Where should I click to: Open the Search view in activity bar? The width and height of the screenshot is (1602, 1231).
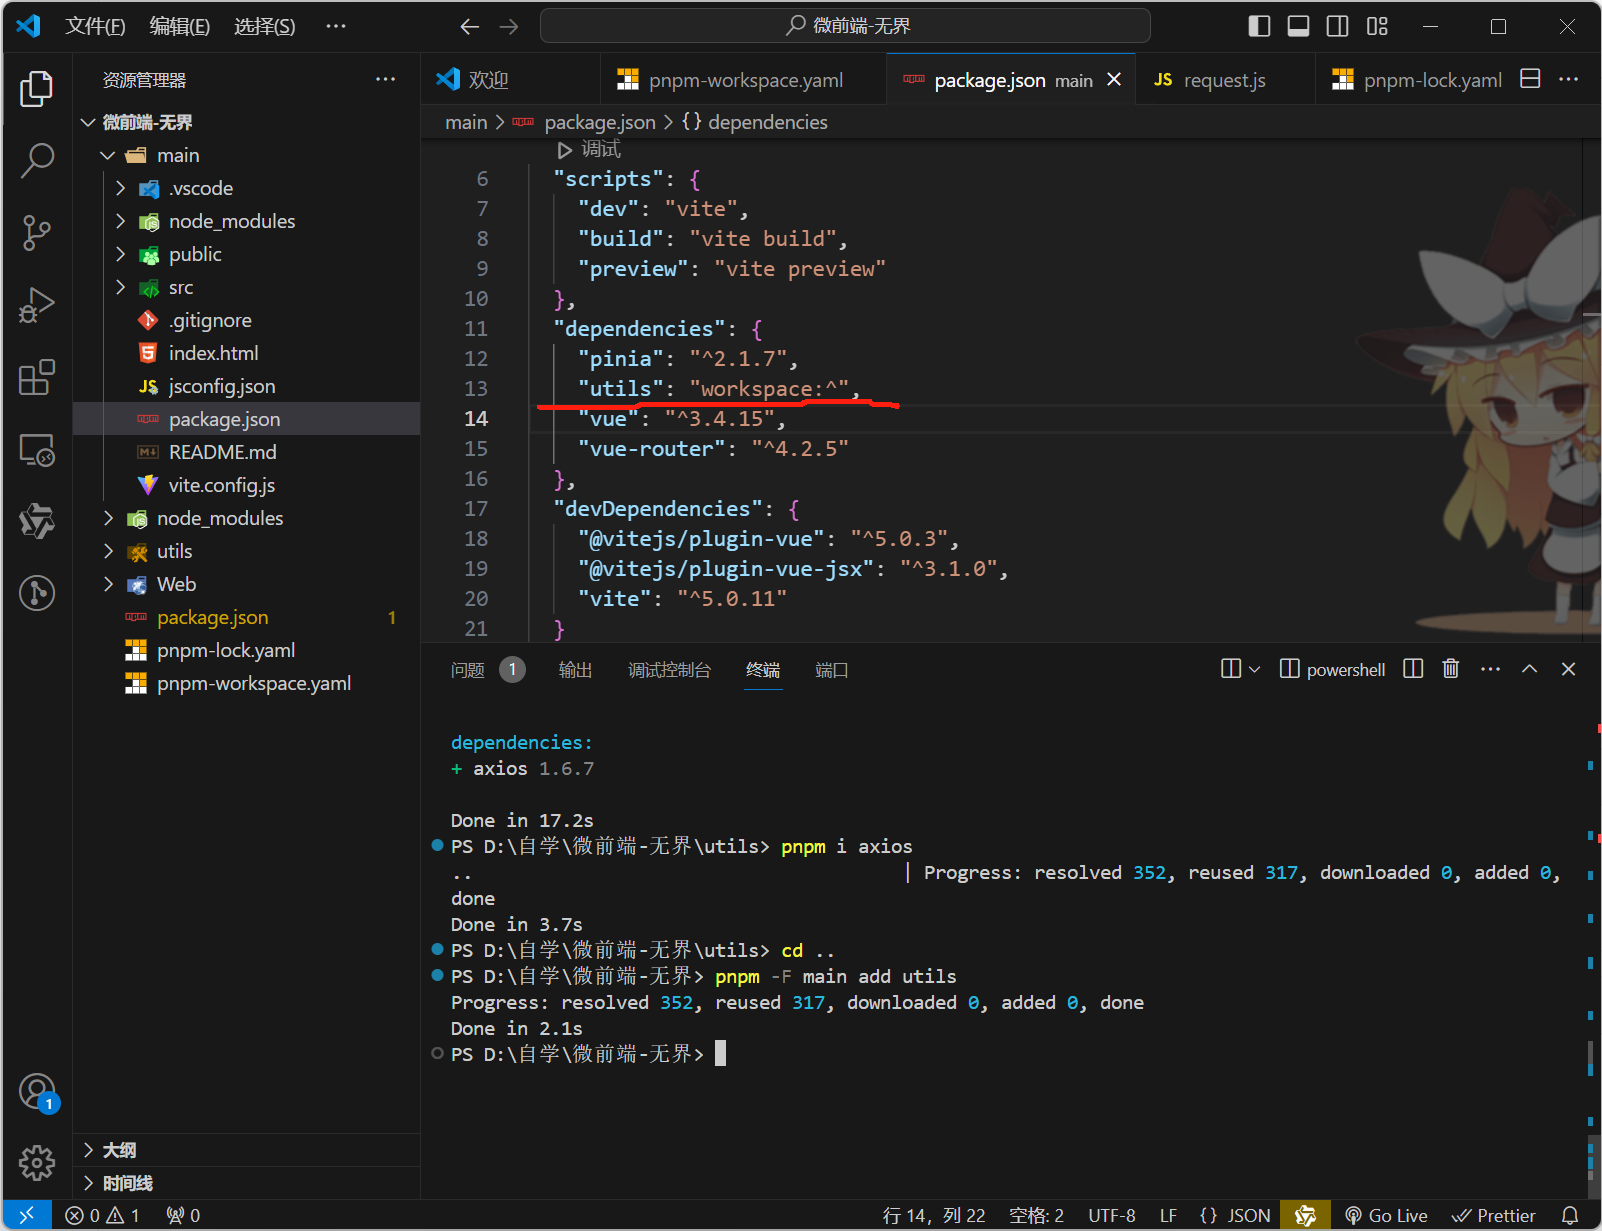pos(37,160)
